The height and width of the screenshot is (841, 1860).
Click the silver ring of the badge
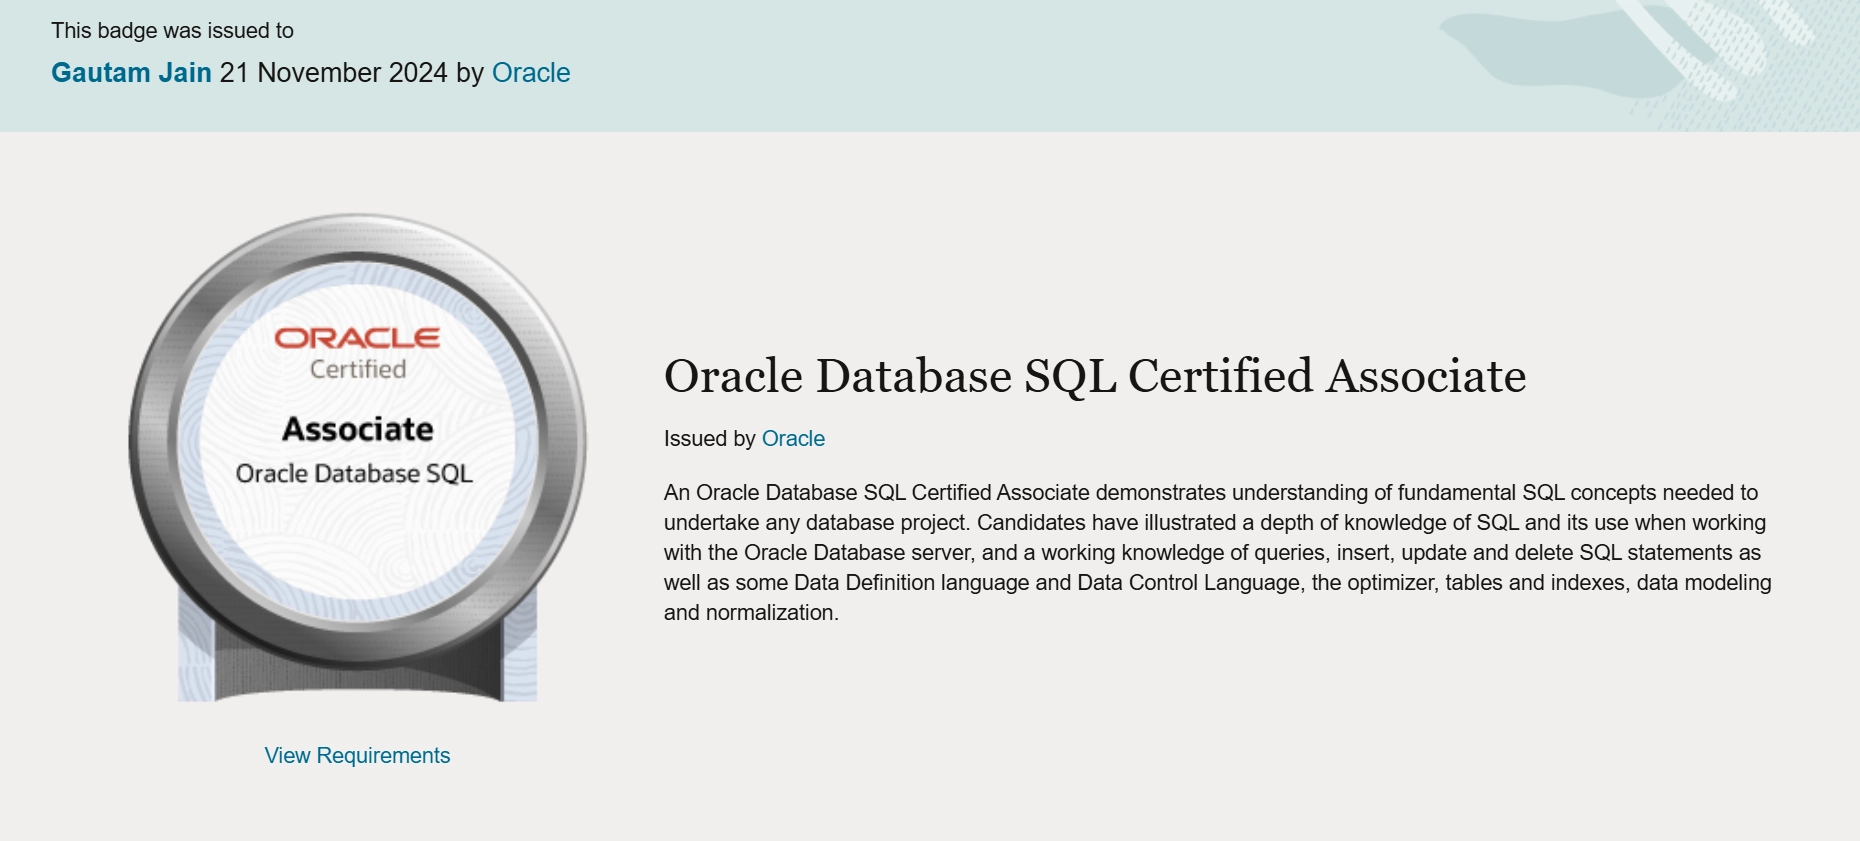click(152, 440)
